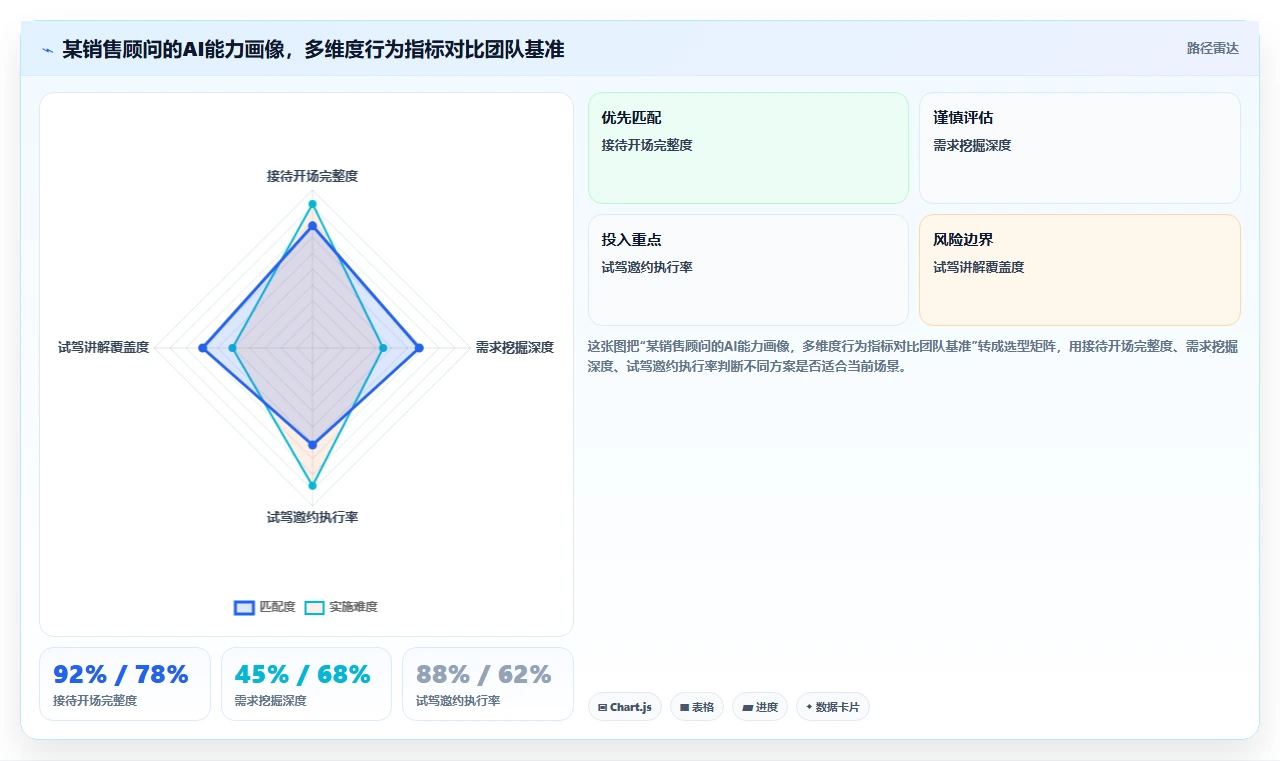Toggle the 匹配度 legend item
The image size is (1280, 761).
coord(265,607)
